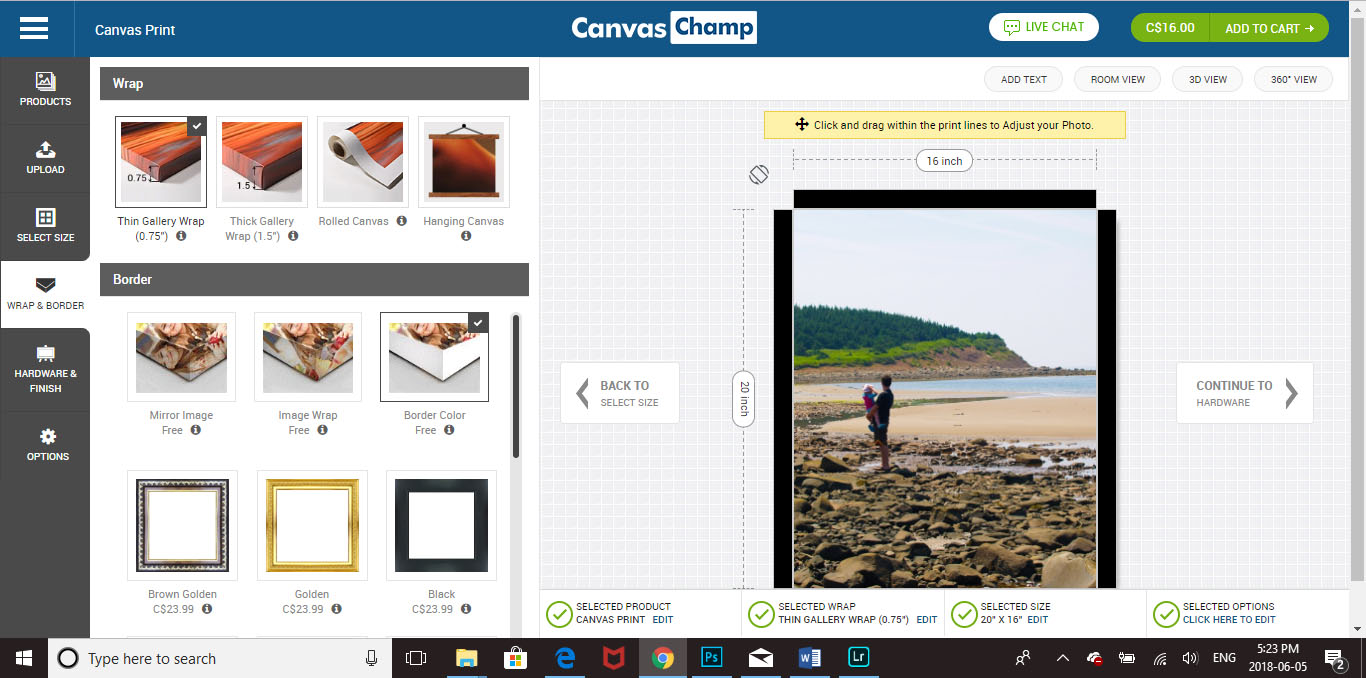Edit the selected product Canvas Print
This screenshot has width=1366, height=678.
point(662,620)
